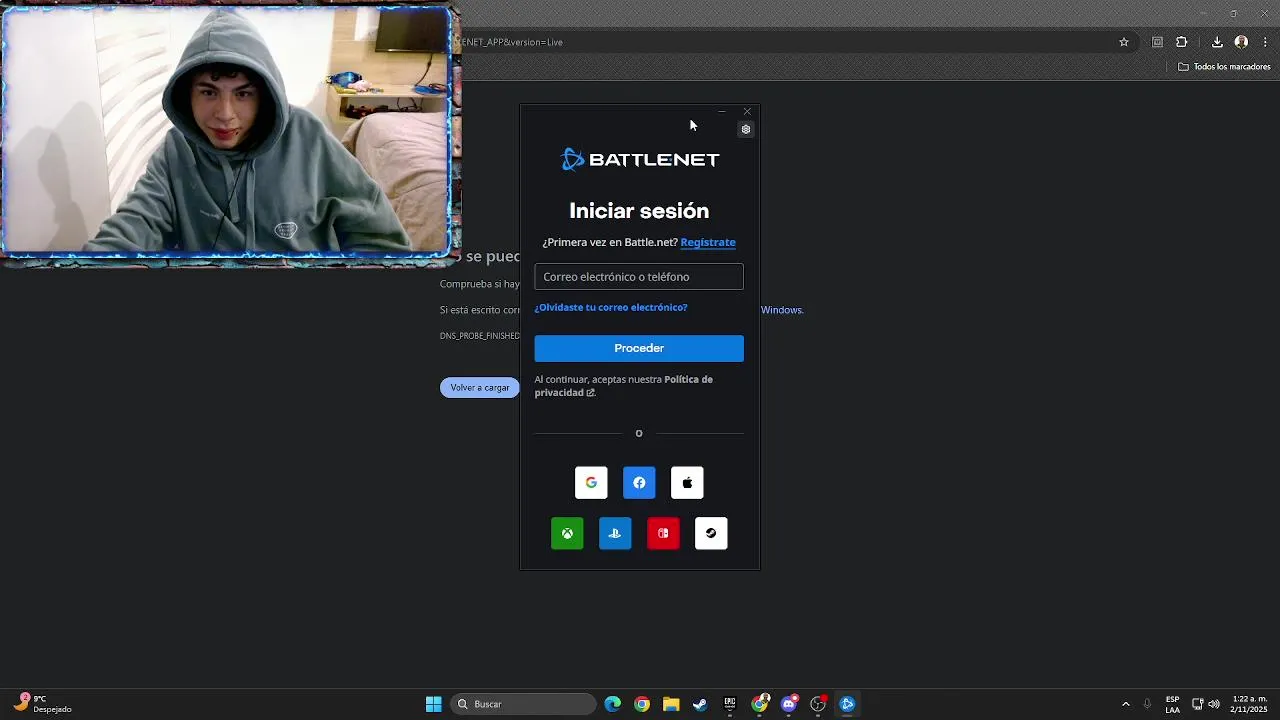This screenshot has width=1280, height=720.
Task: Click Volver a cargar in Chrome
Action: [x=480, y=387]
